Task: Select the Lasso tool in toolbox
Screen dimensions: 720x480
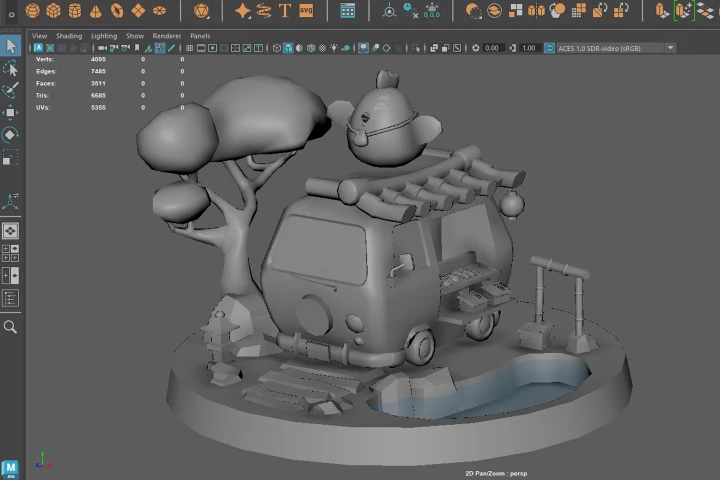Action: click(10, 69)
